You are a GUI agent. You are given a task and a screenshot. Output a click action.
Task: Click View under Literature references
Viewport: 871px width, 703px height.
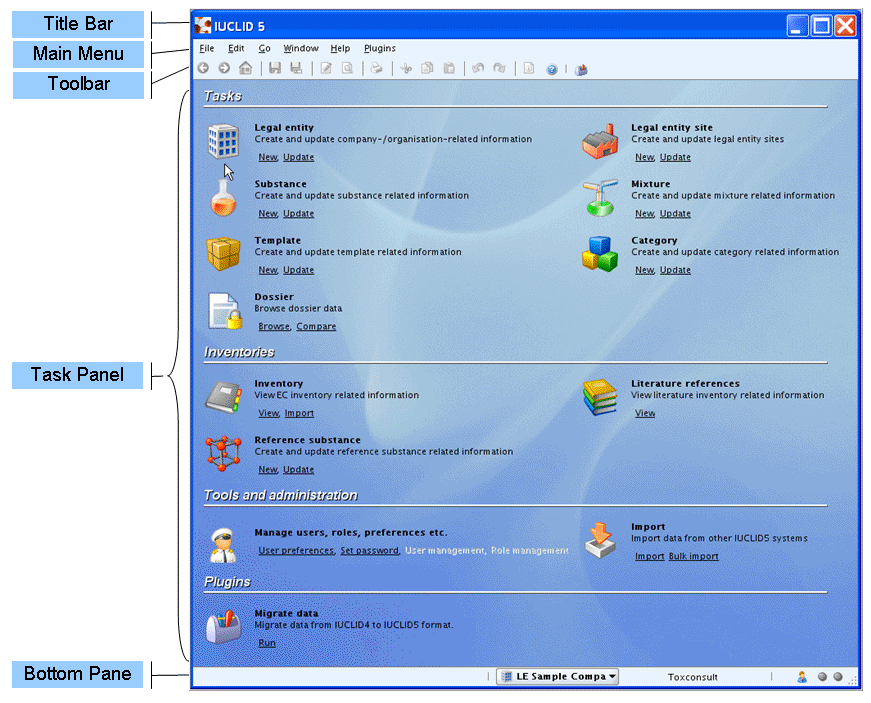(x=645, y=413)
